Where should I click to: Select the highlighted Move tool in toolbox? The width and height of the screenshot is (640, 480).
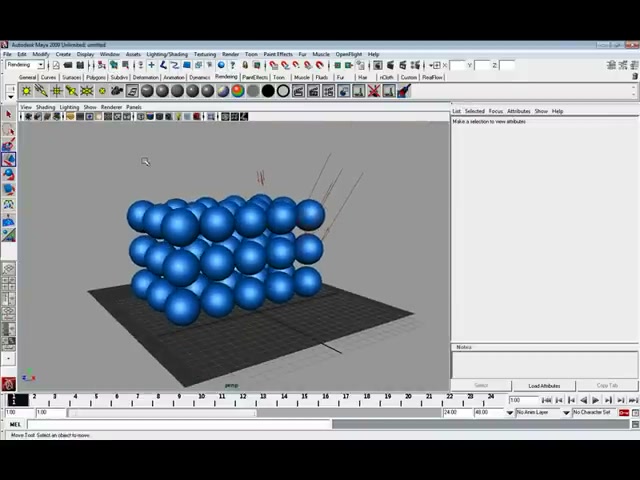(9, 159)
